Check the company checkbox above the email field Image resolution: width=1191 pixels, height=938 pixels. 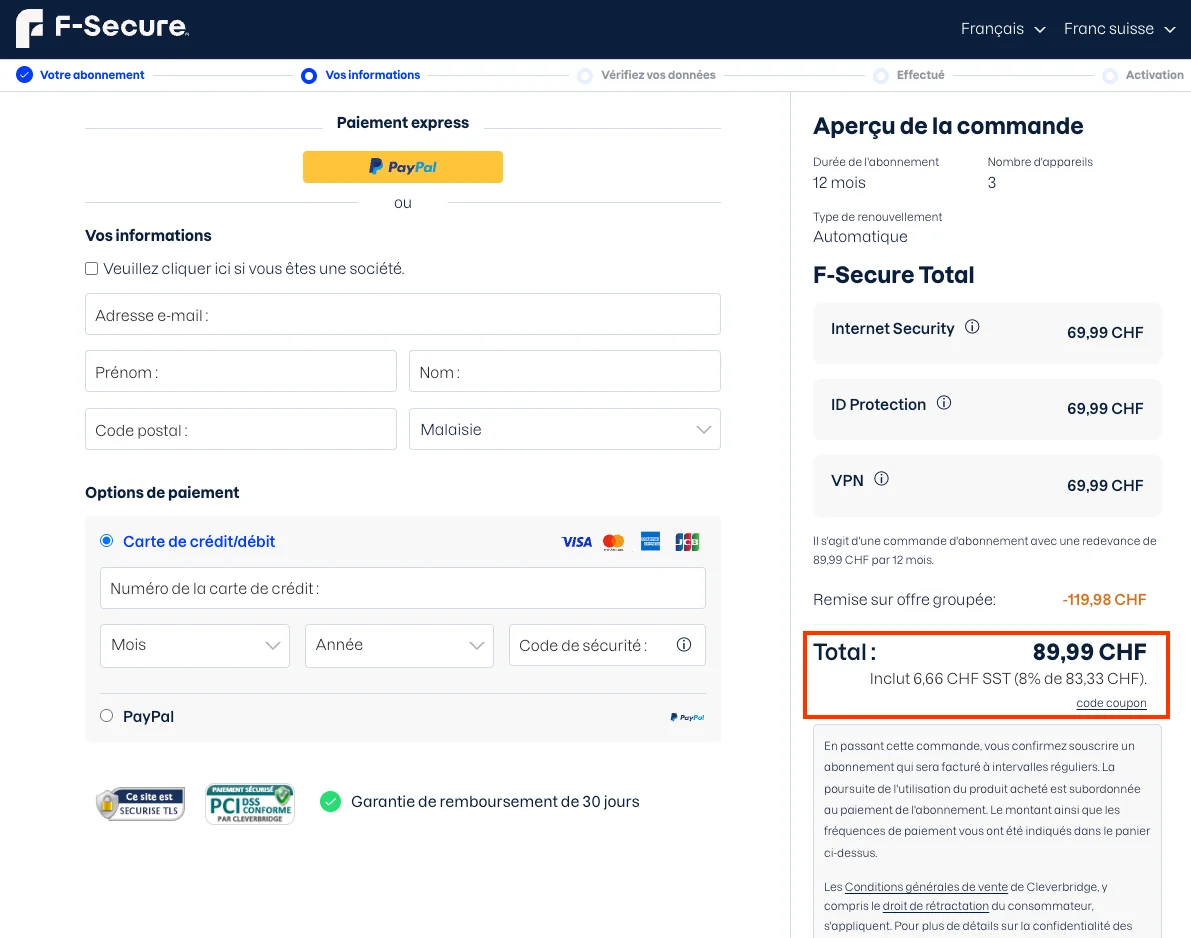91,268
